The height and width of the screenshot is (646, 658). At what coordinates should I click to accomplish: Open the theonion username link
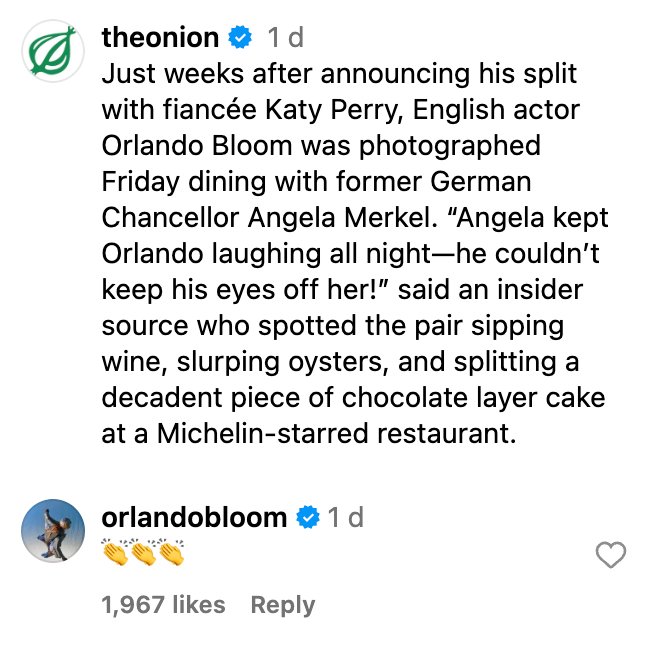[160, 38]
